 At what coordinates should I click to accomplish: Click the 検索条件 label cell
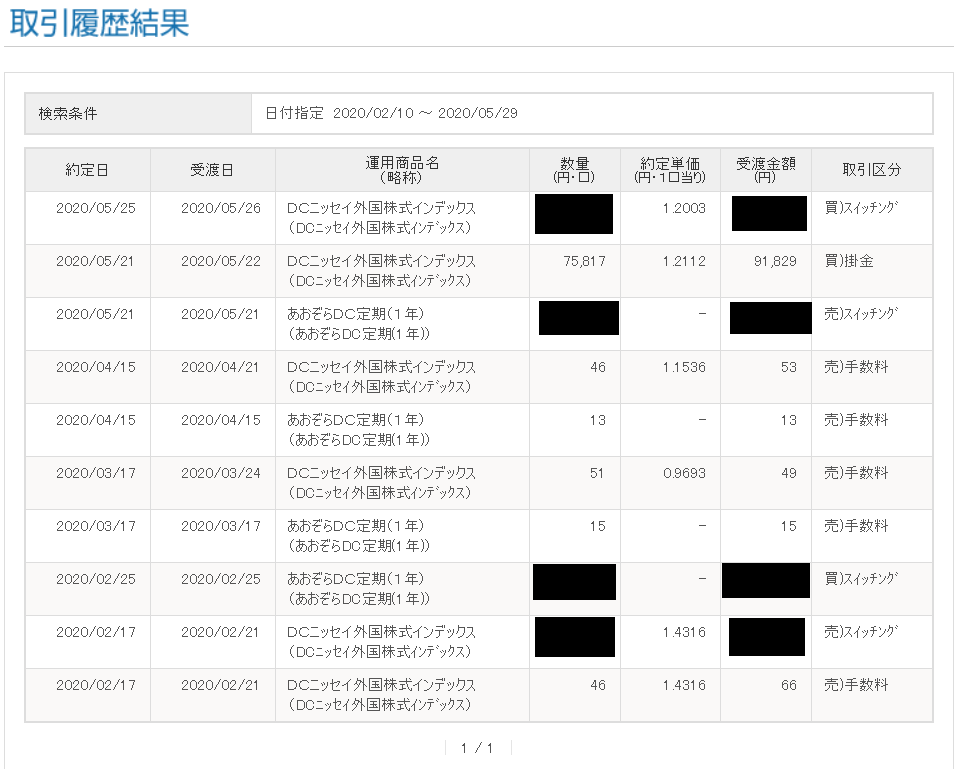68,114
